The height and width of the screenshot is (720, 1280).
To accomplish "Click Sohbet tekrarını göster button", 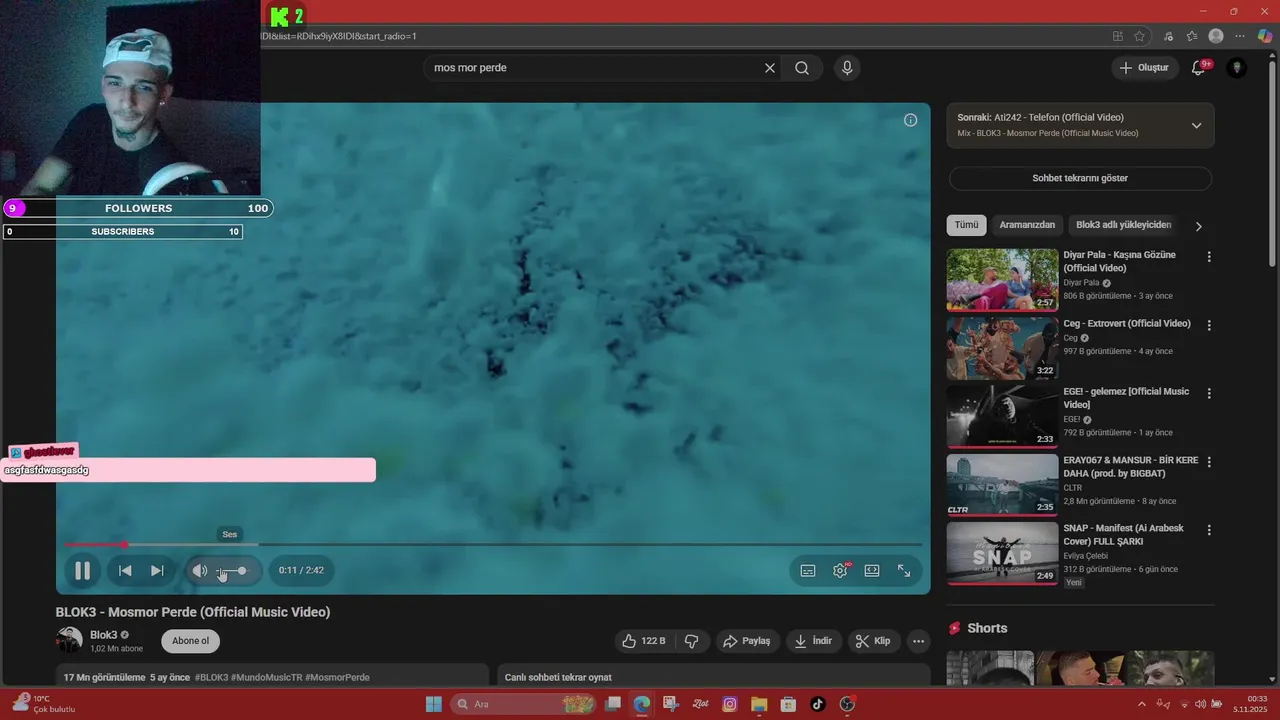I will pos(1080,178).
